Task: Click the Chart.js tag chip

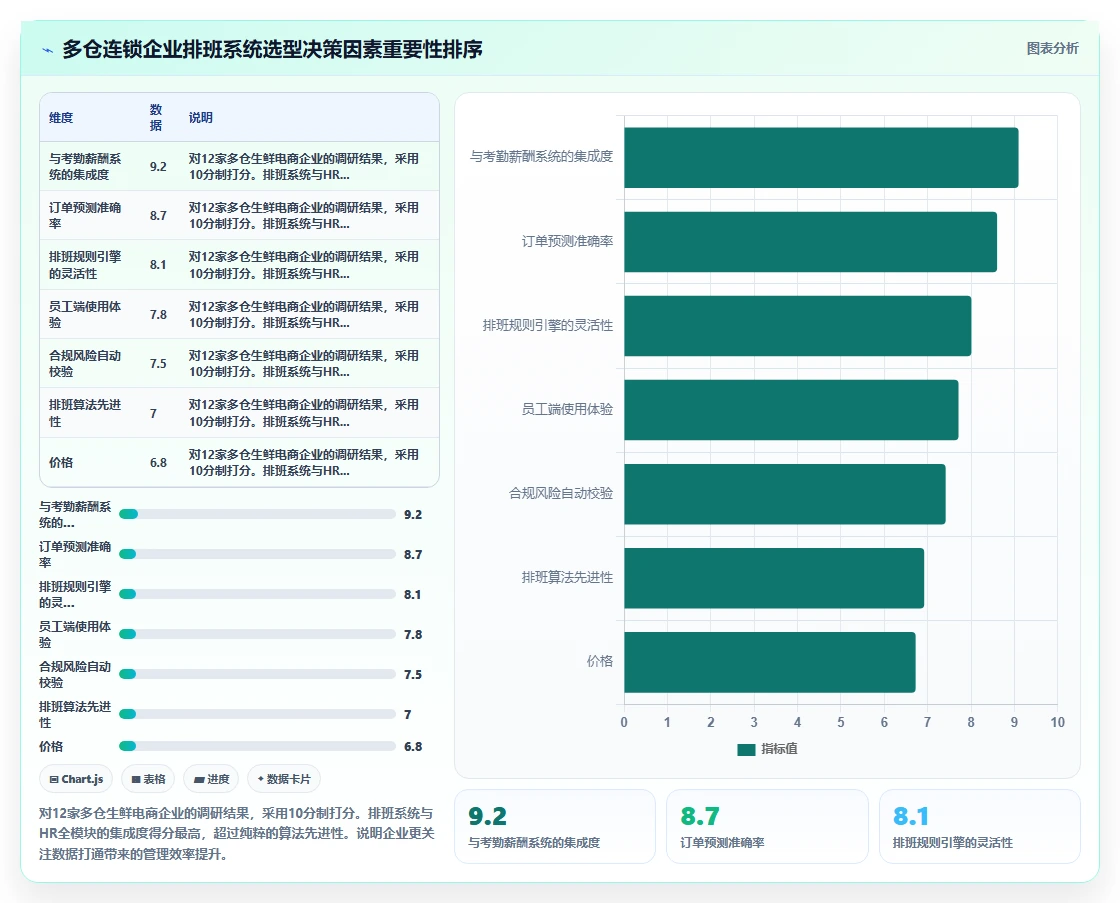Action: point(76,779)
